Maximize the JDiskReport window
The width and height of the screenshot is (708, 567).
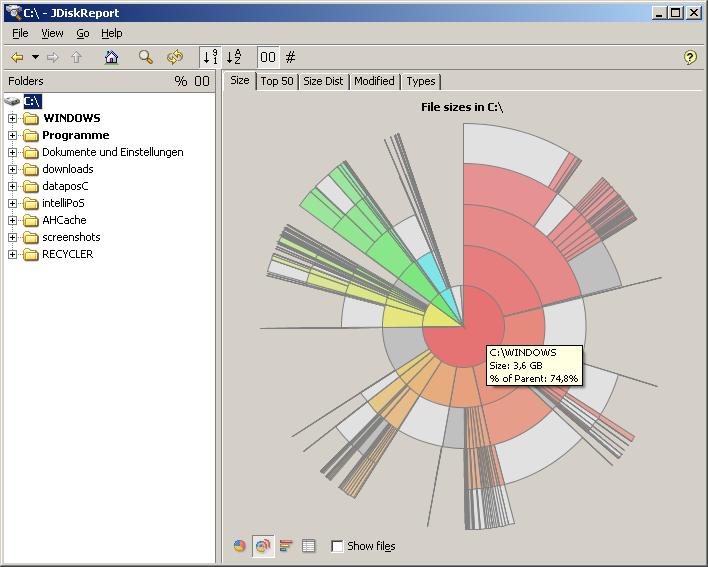pyautogui.click(x=676, y=13)
